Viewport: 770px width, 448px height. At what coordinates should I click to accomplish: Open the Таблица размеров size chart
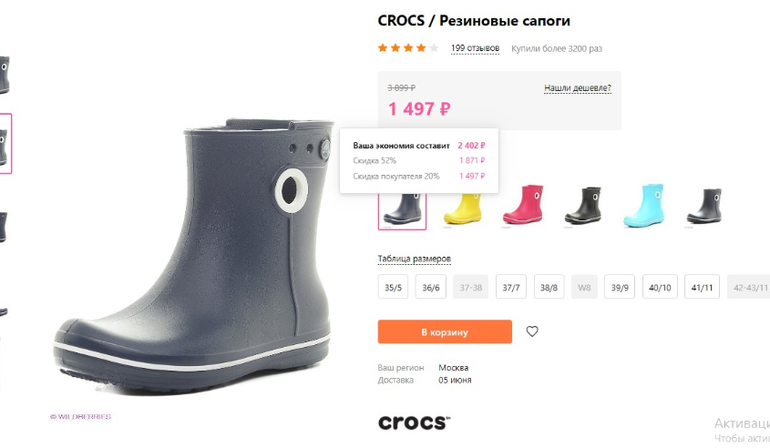coord(414,258)
